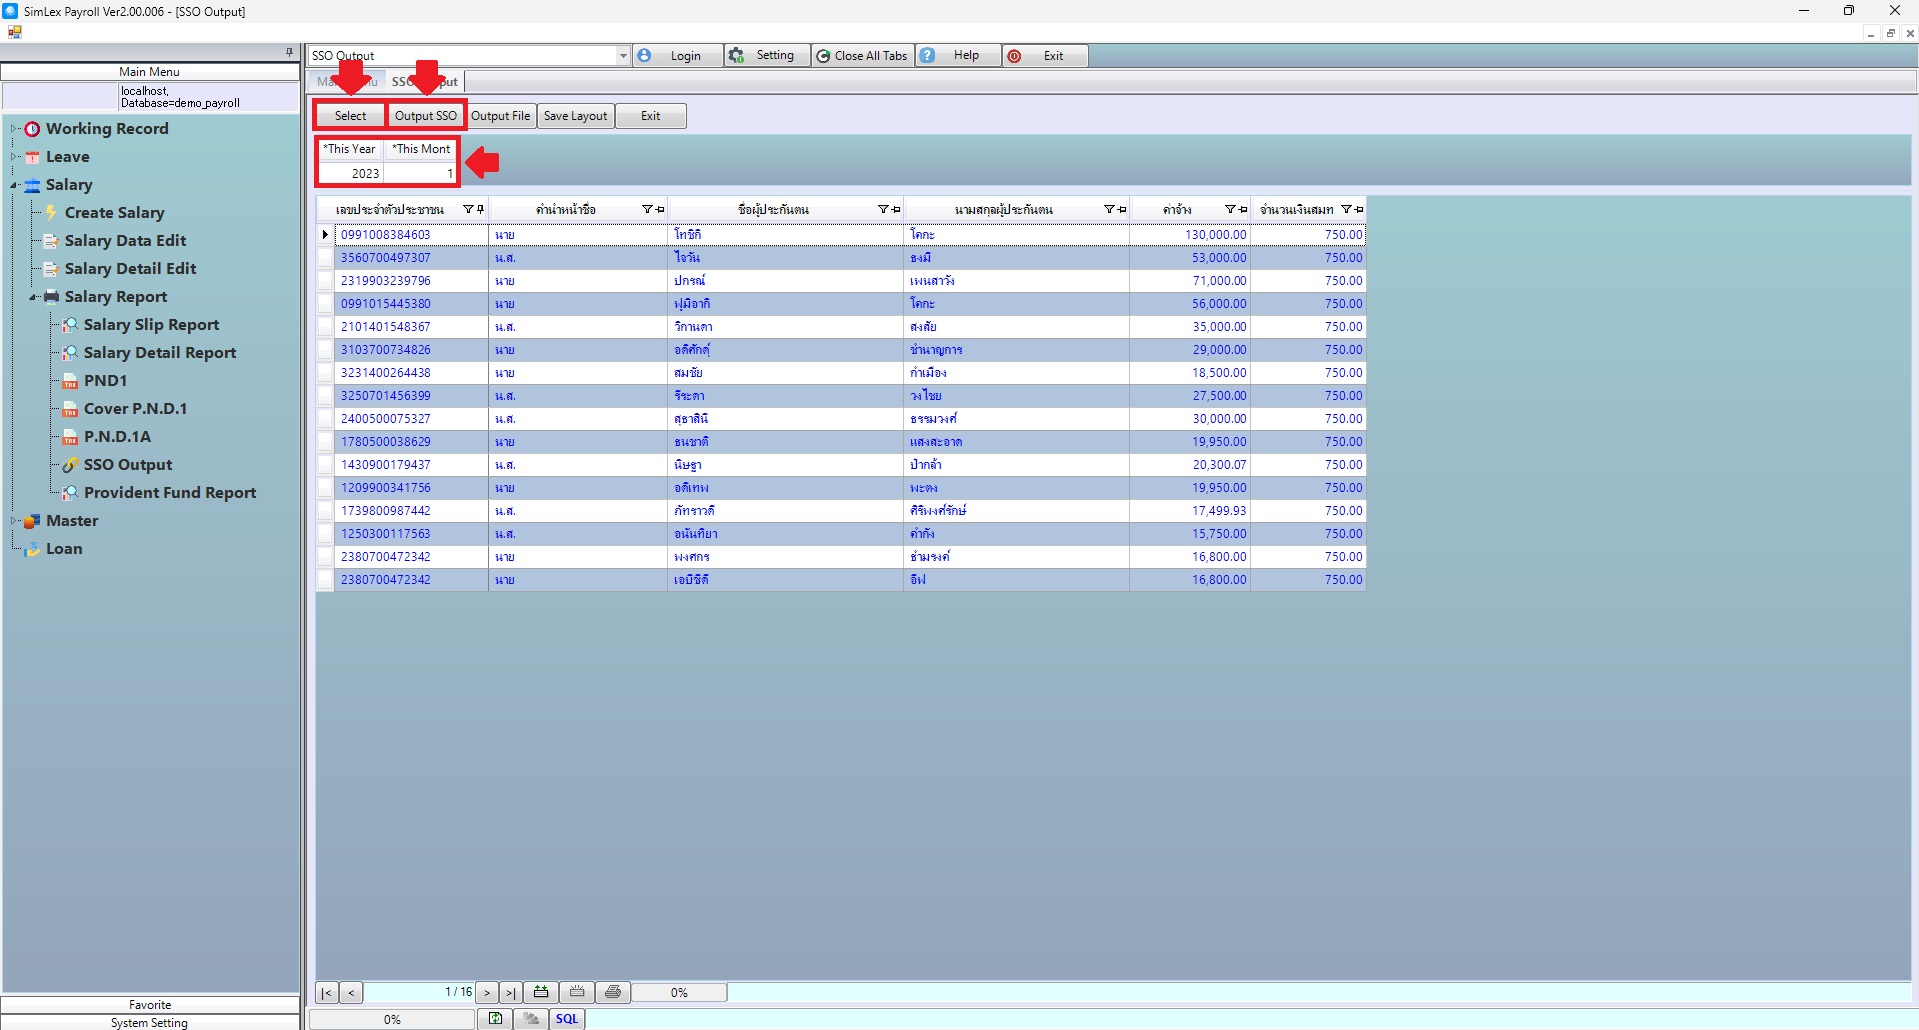Open Salary Slip Report in the tree

point(151,325)
